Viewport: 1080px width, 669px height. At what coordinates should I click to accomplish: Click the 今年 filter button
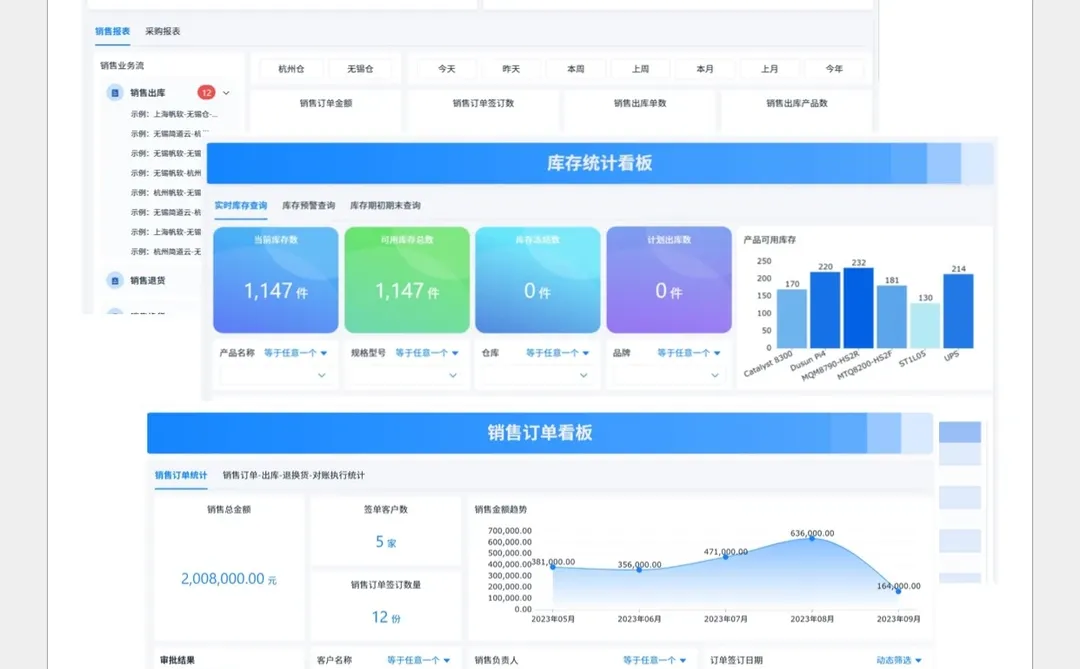point(835,68)
